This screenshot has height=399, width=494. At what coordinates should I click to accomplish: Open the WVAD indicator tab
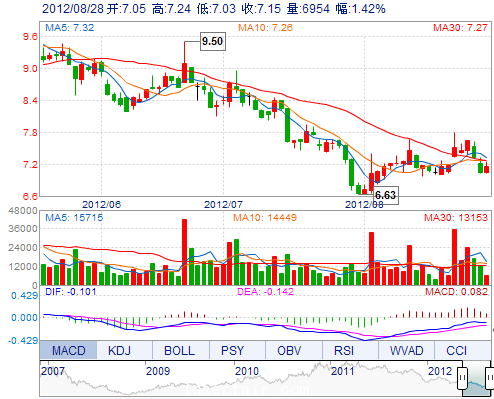point(406,350)
